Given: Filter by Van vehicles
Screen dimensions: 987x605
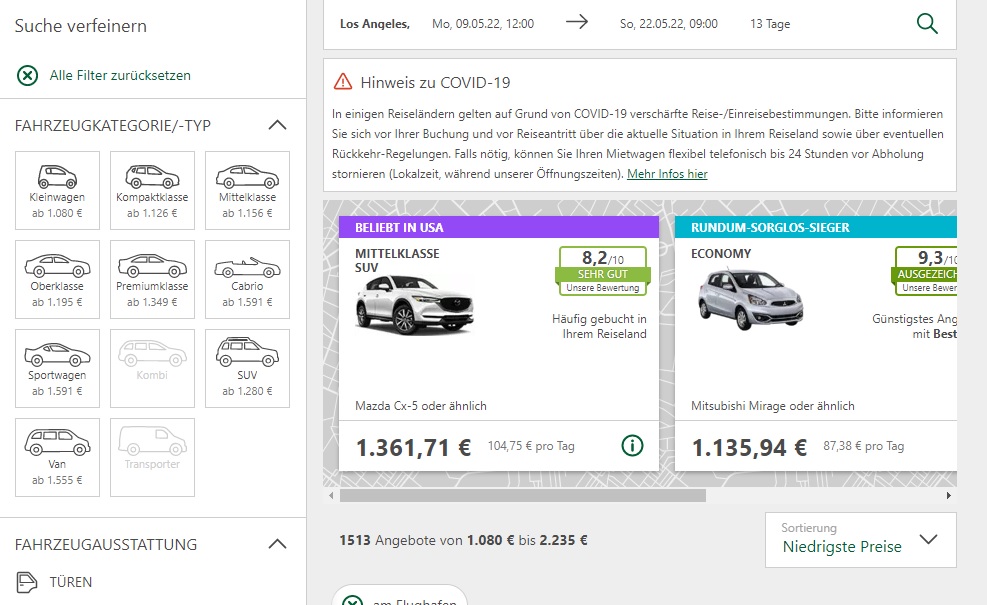Looking at the screenshot, I should click(58, 457).
